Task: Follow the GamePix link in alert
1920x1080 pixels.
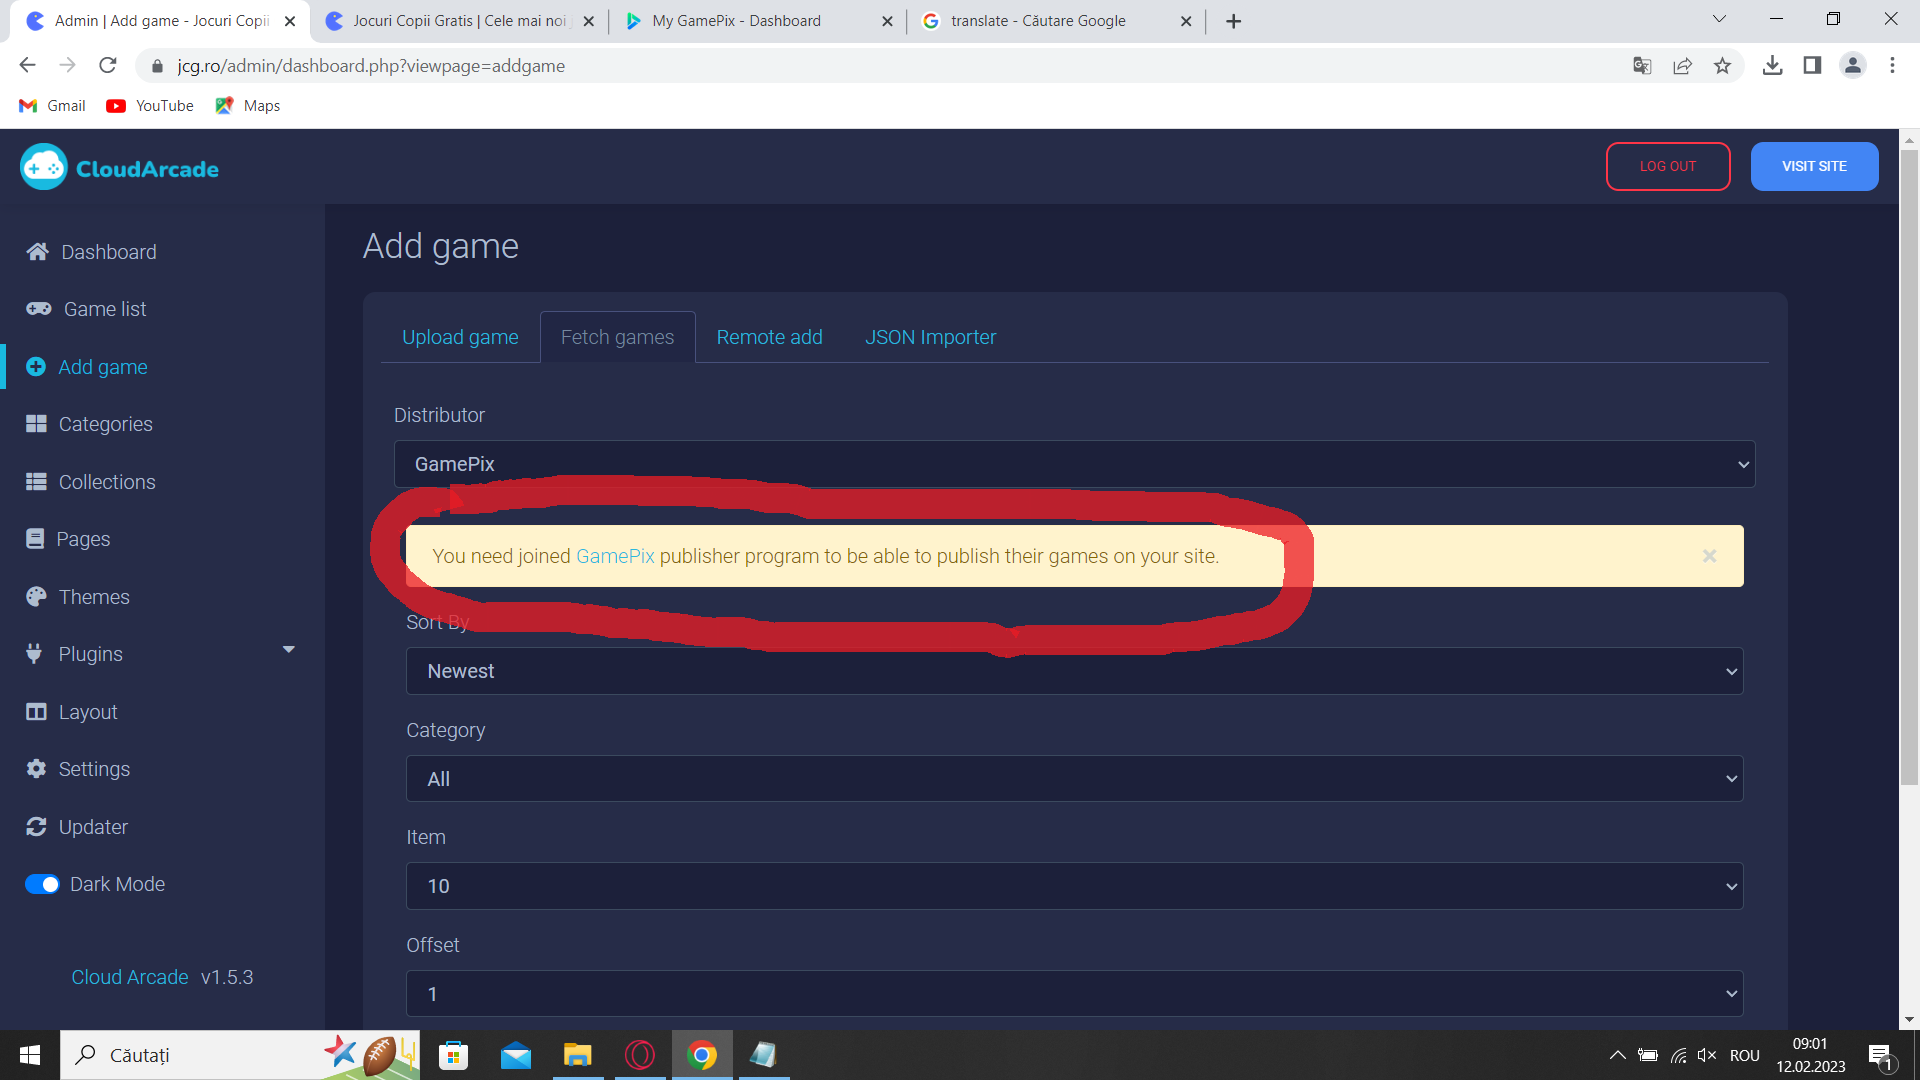Action: 615,556
